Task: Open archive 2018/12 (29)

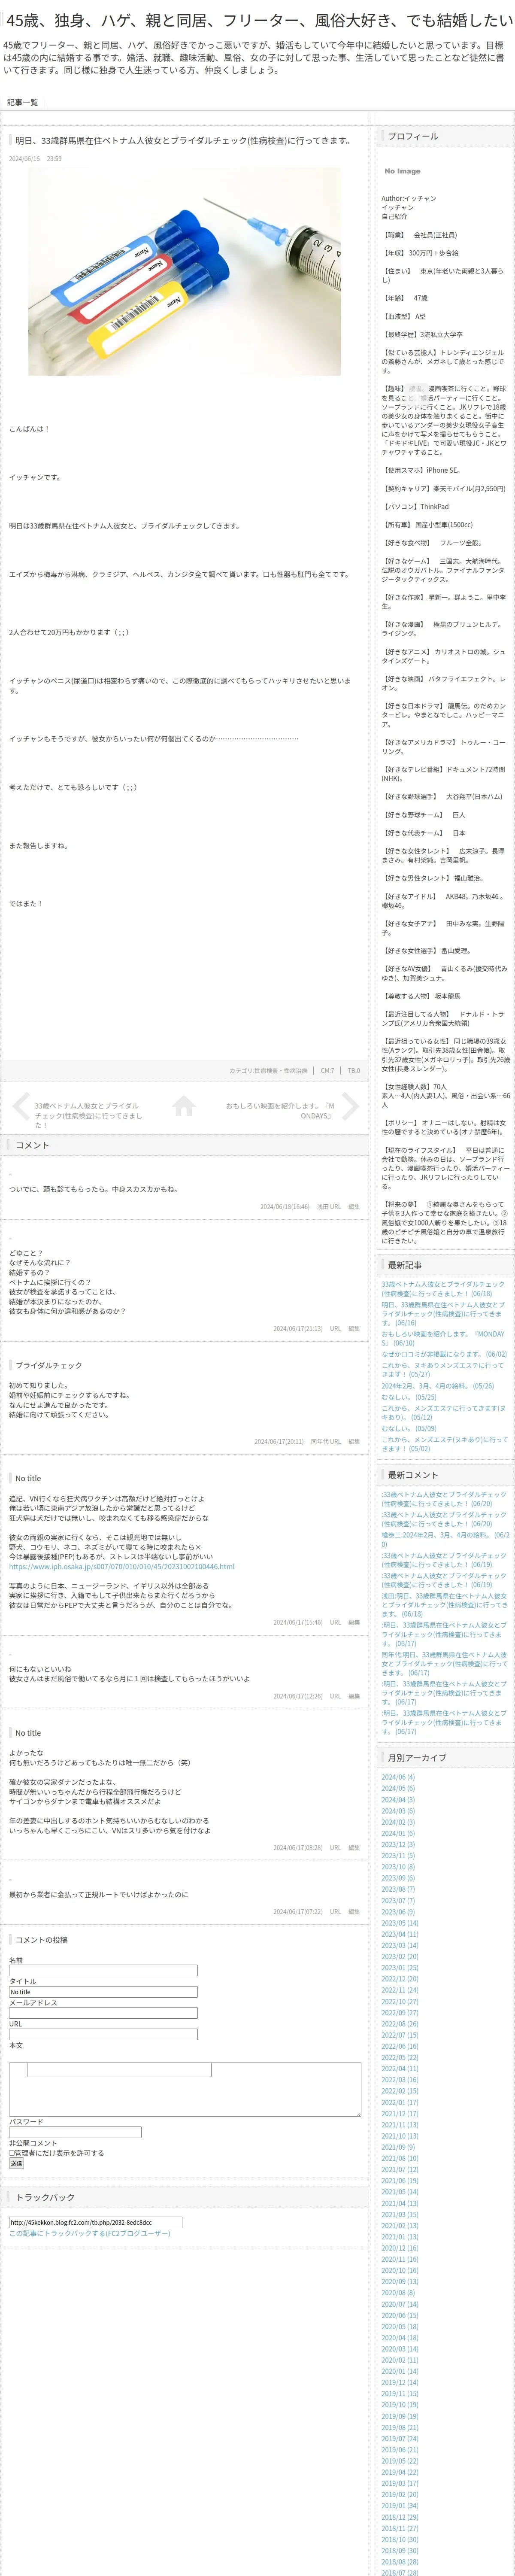Action: [x=399, y=2517]
